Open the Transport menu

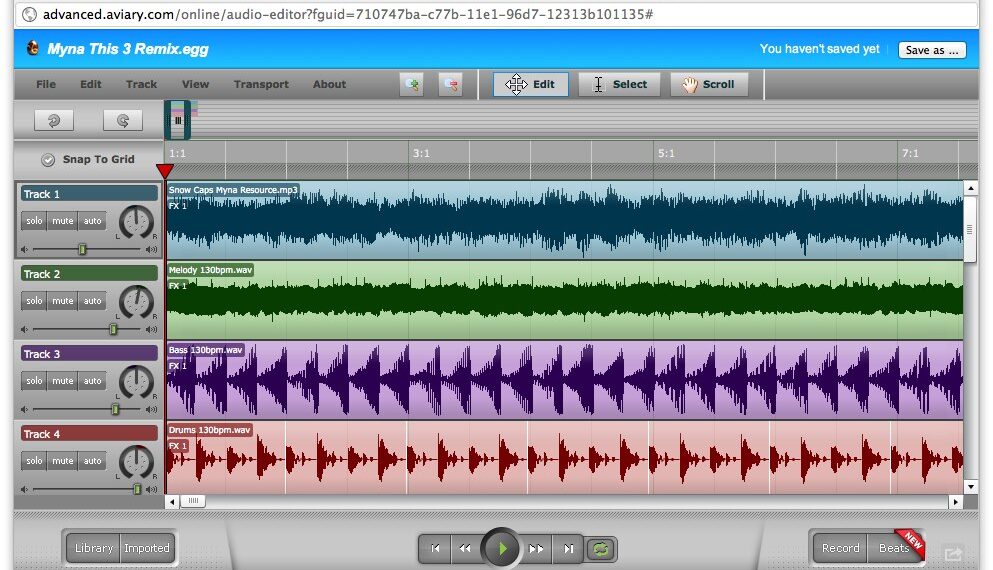[261, 85]
